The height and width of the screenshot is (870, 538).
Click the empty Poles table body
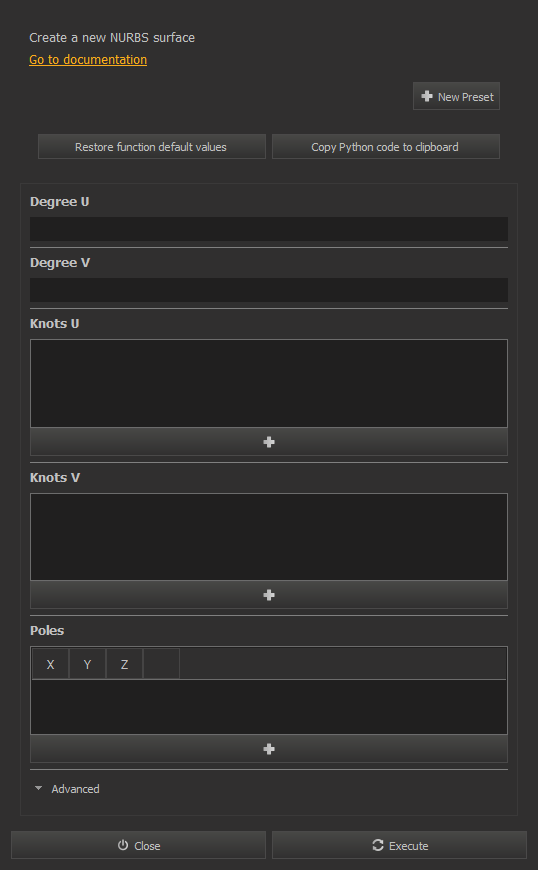click(268, 706)
